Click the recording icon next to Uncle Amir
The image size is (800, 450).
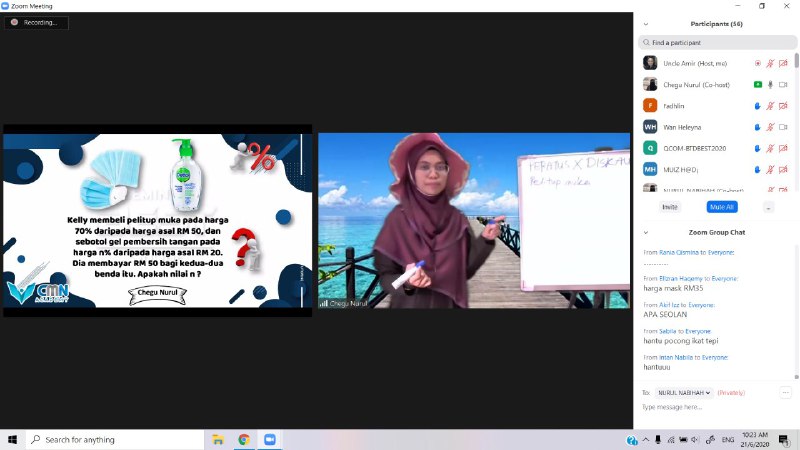[x=757, y=63]
